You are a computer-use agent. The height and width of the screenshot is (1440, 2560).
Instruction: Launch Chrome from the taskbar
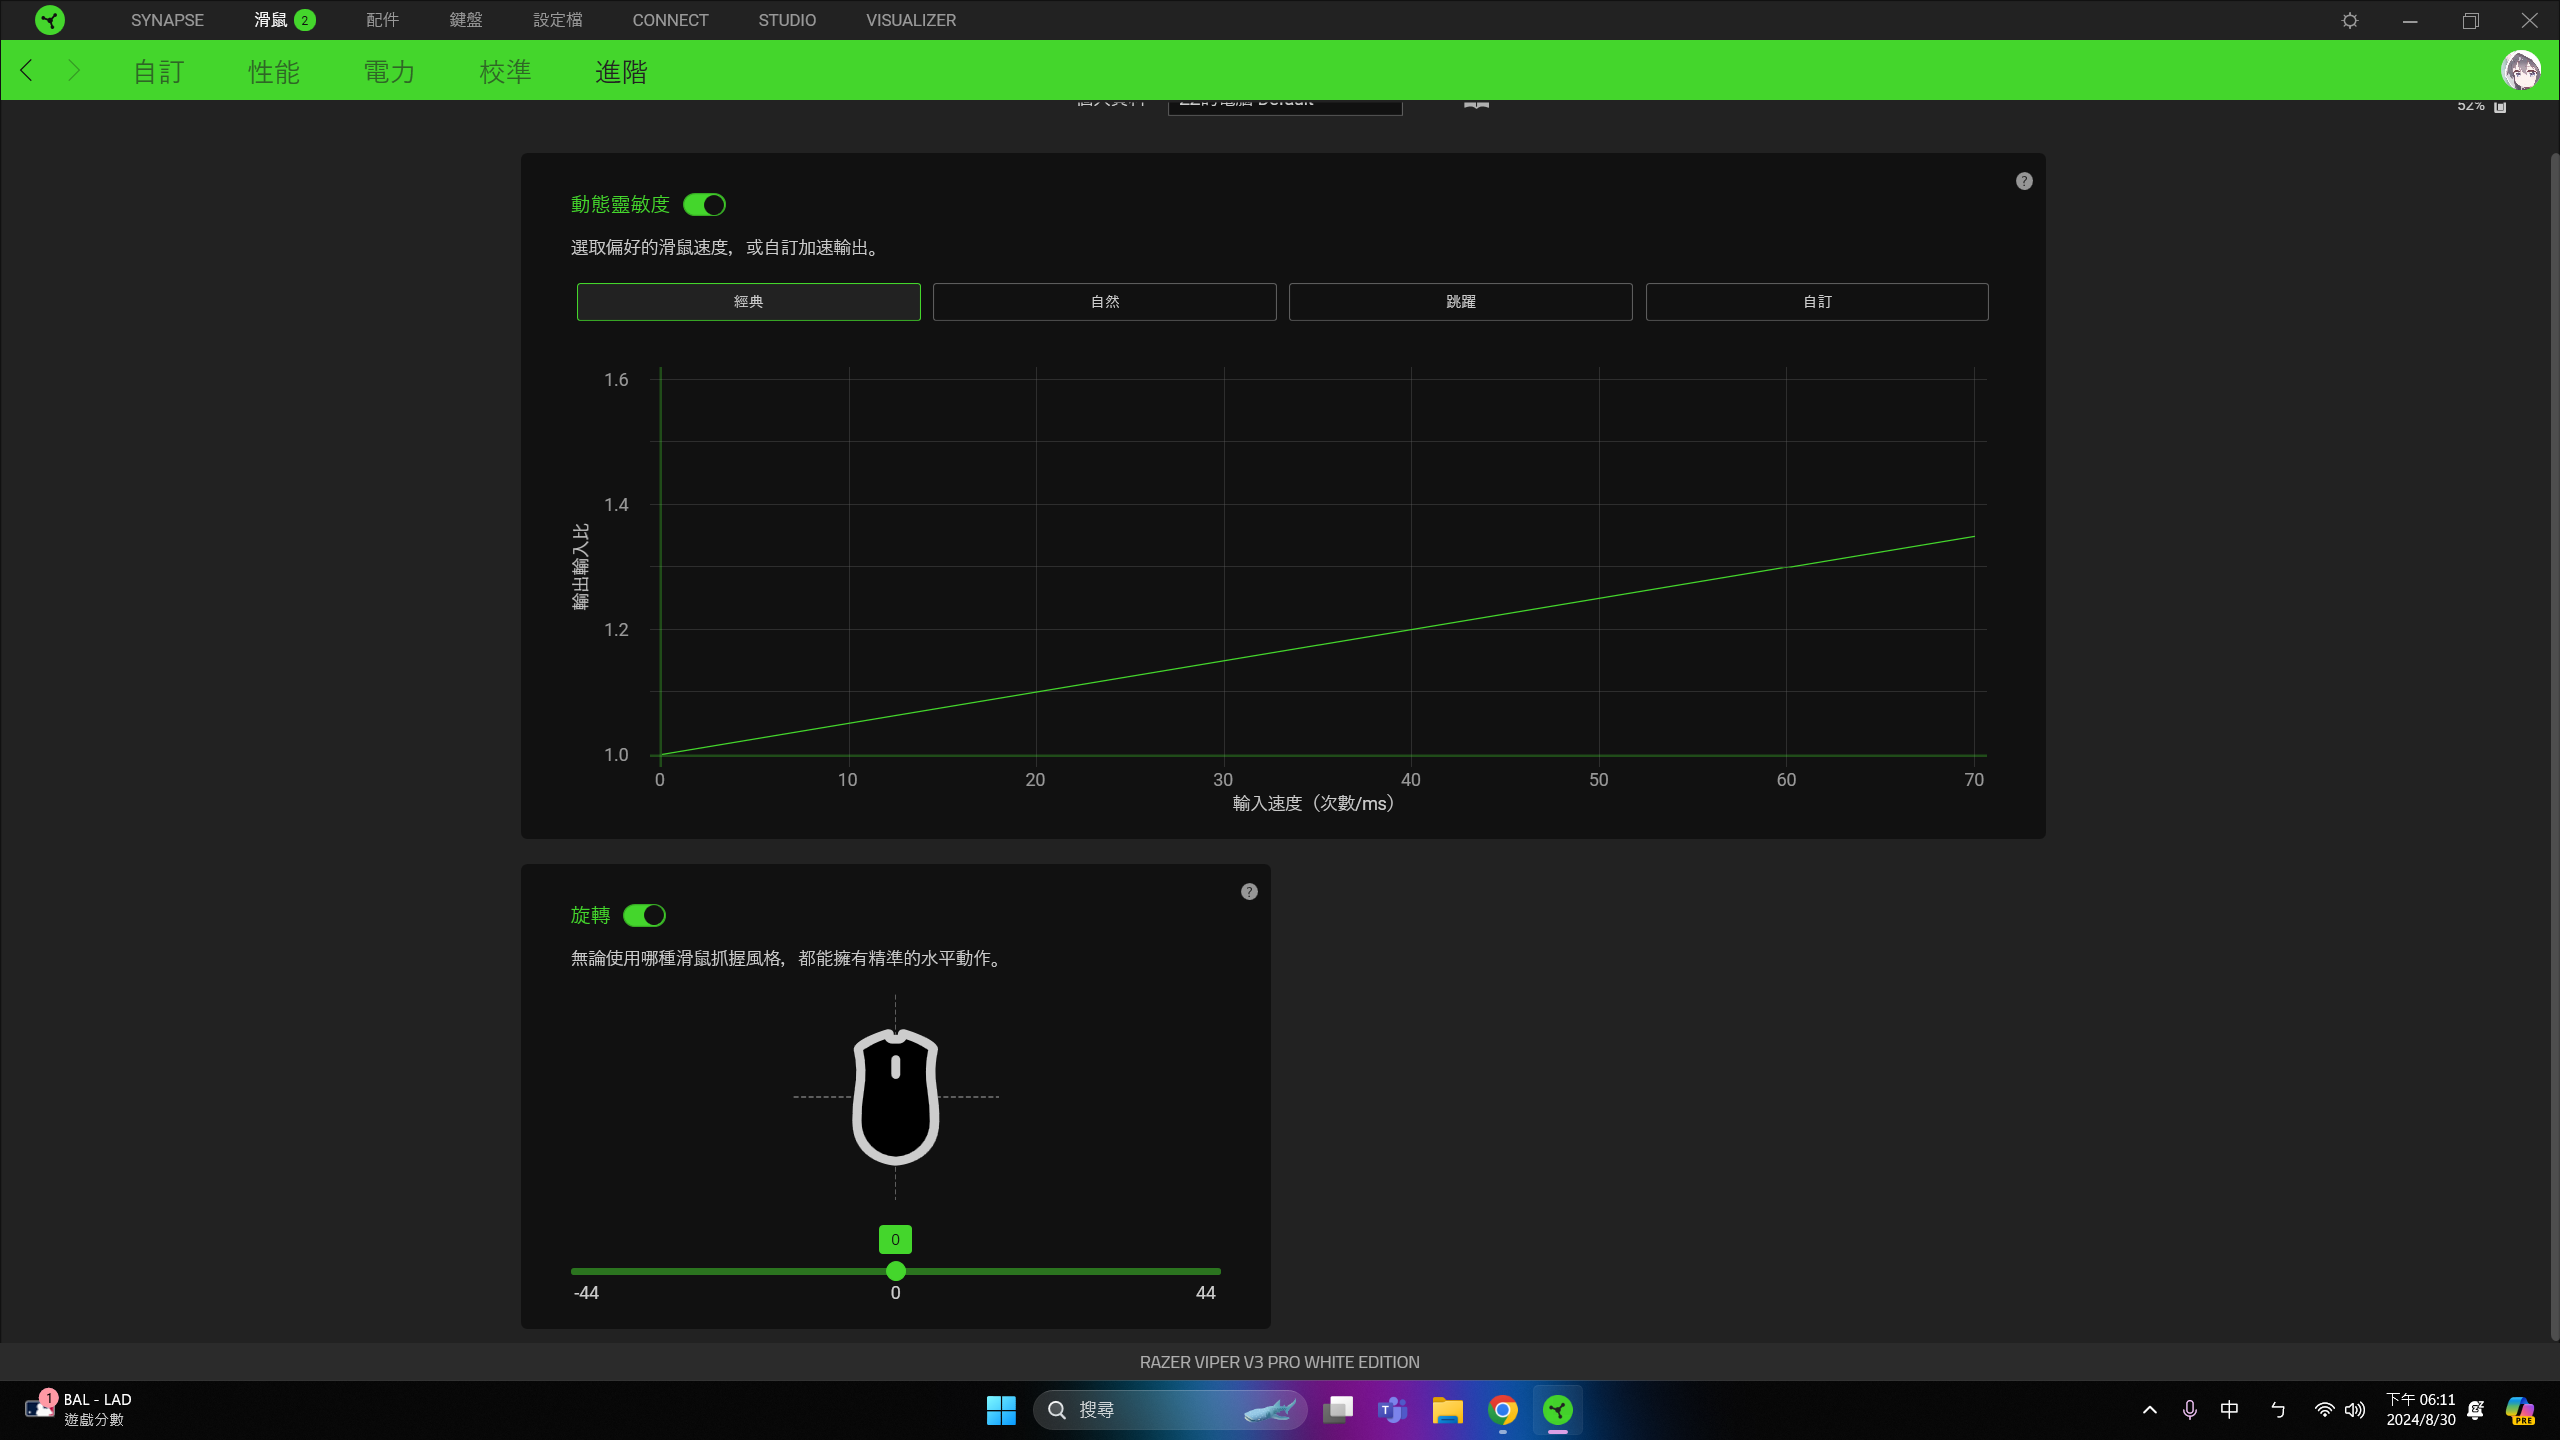pyautogui.click(x=1502, y=1409)
